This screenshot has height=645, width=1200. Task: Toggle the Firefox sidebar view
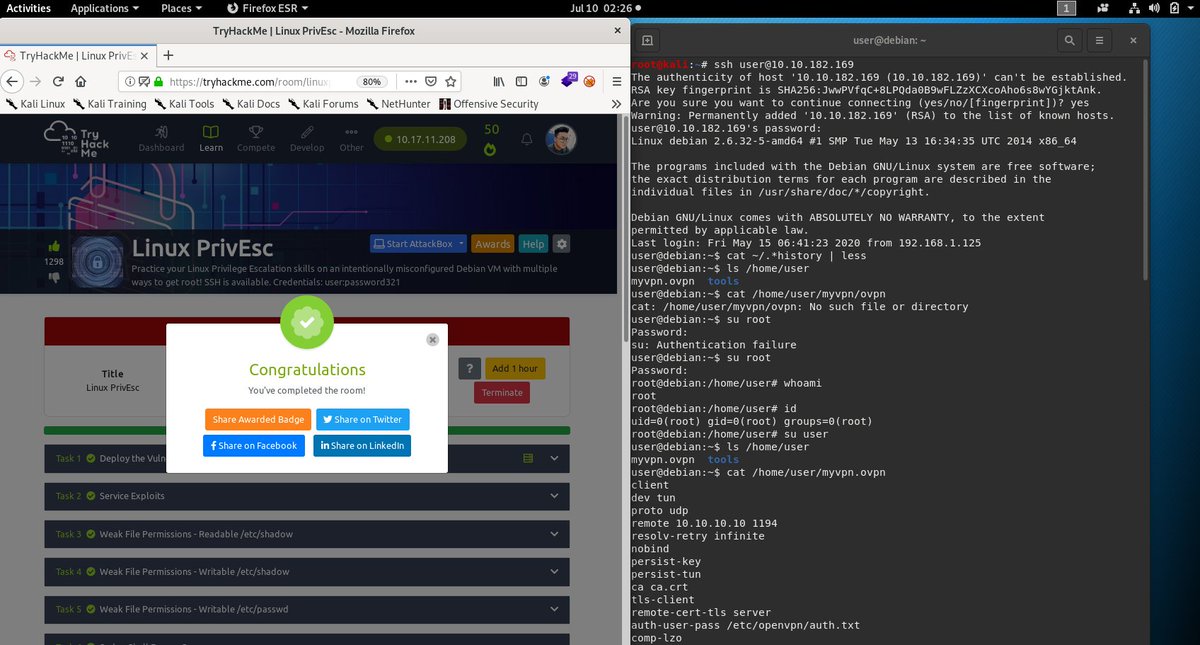pos(520,81)
